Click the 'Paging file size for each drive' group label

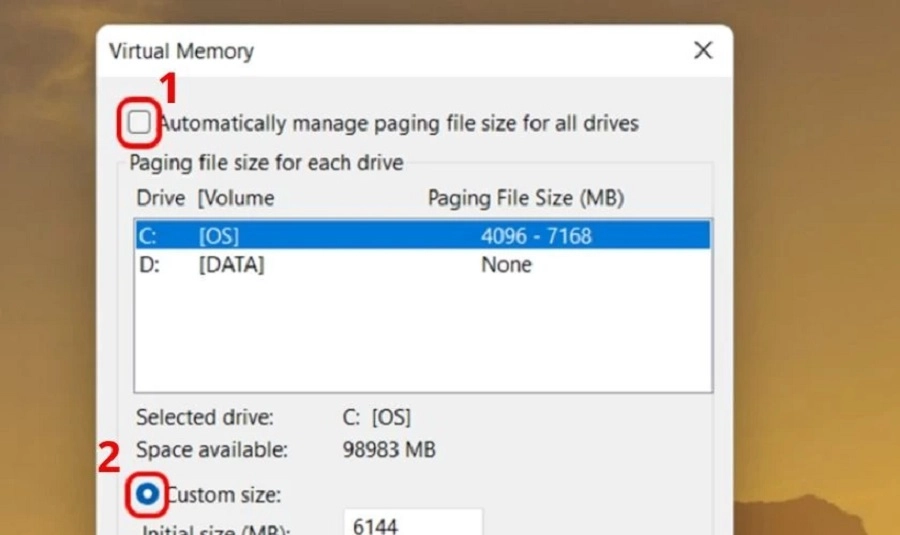(266, 162)
